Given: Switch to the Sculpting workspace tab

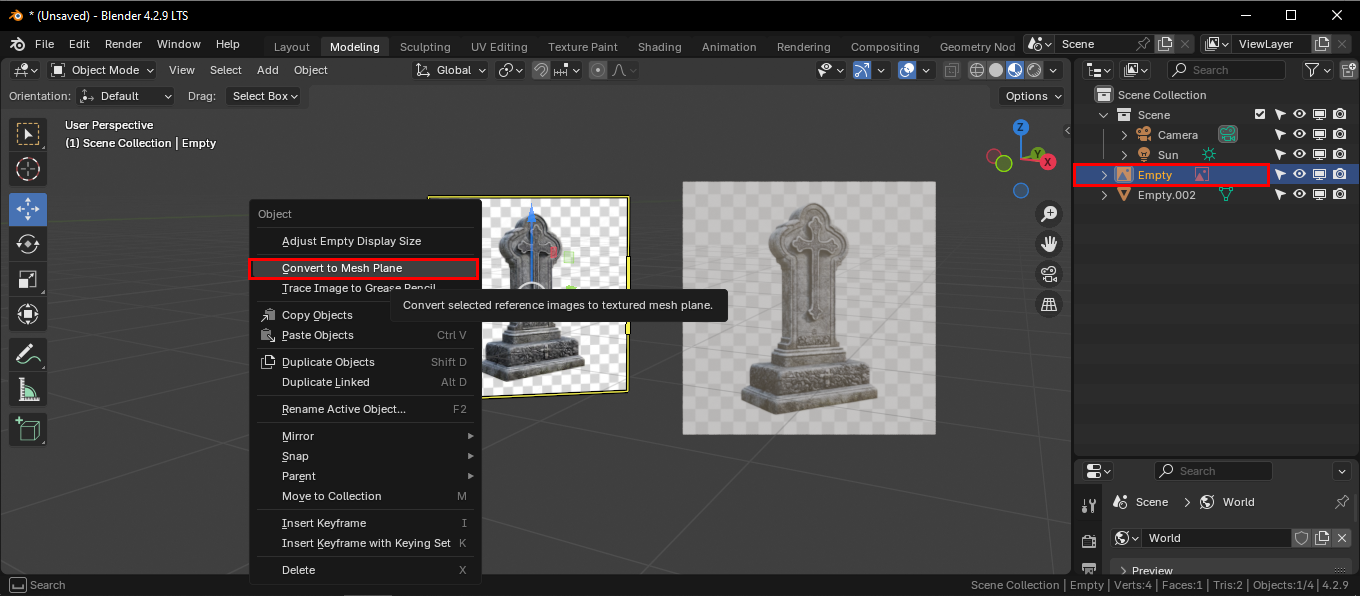Looking at the screenshot, I should [425, 47].
